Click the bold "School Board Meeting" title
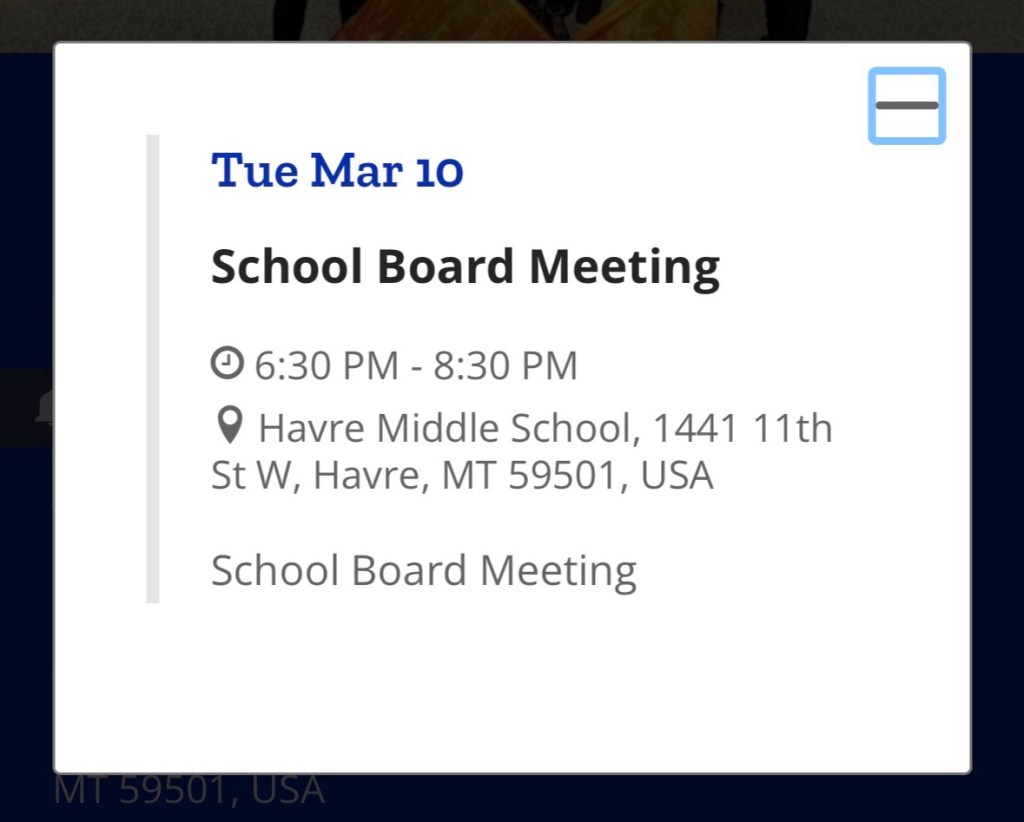 click(x=465, y=267)
